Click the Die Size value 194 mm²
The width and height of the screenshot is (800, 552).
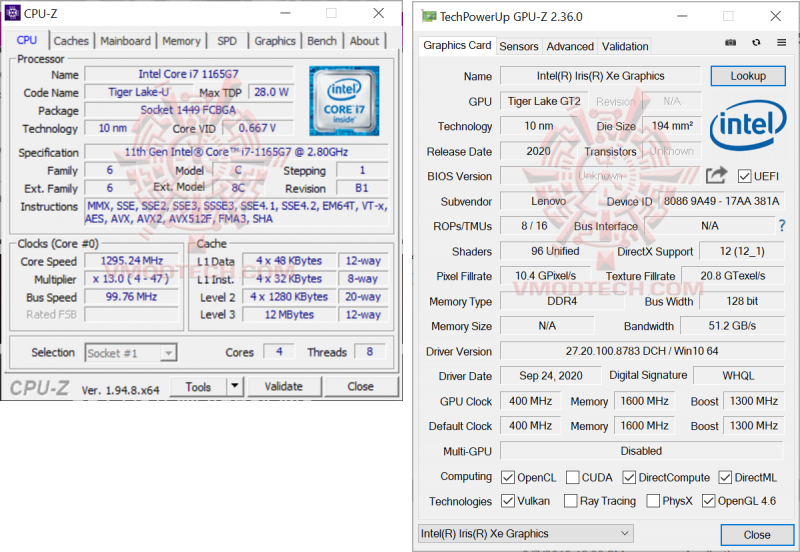[672, 126]
